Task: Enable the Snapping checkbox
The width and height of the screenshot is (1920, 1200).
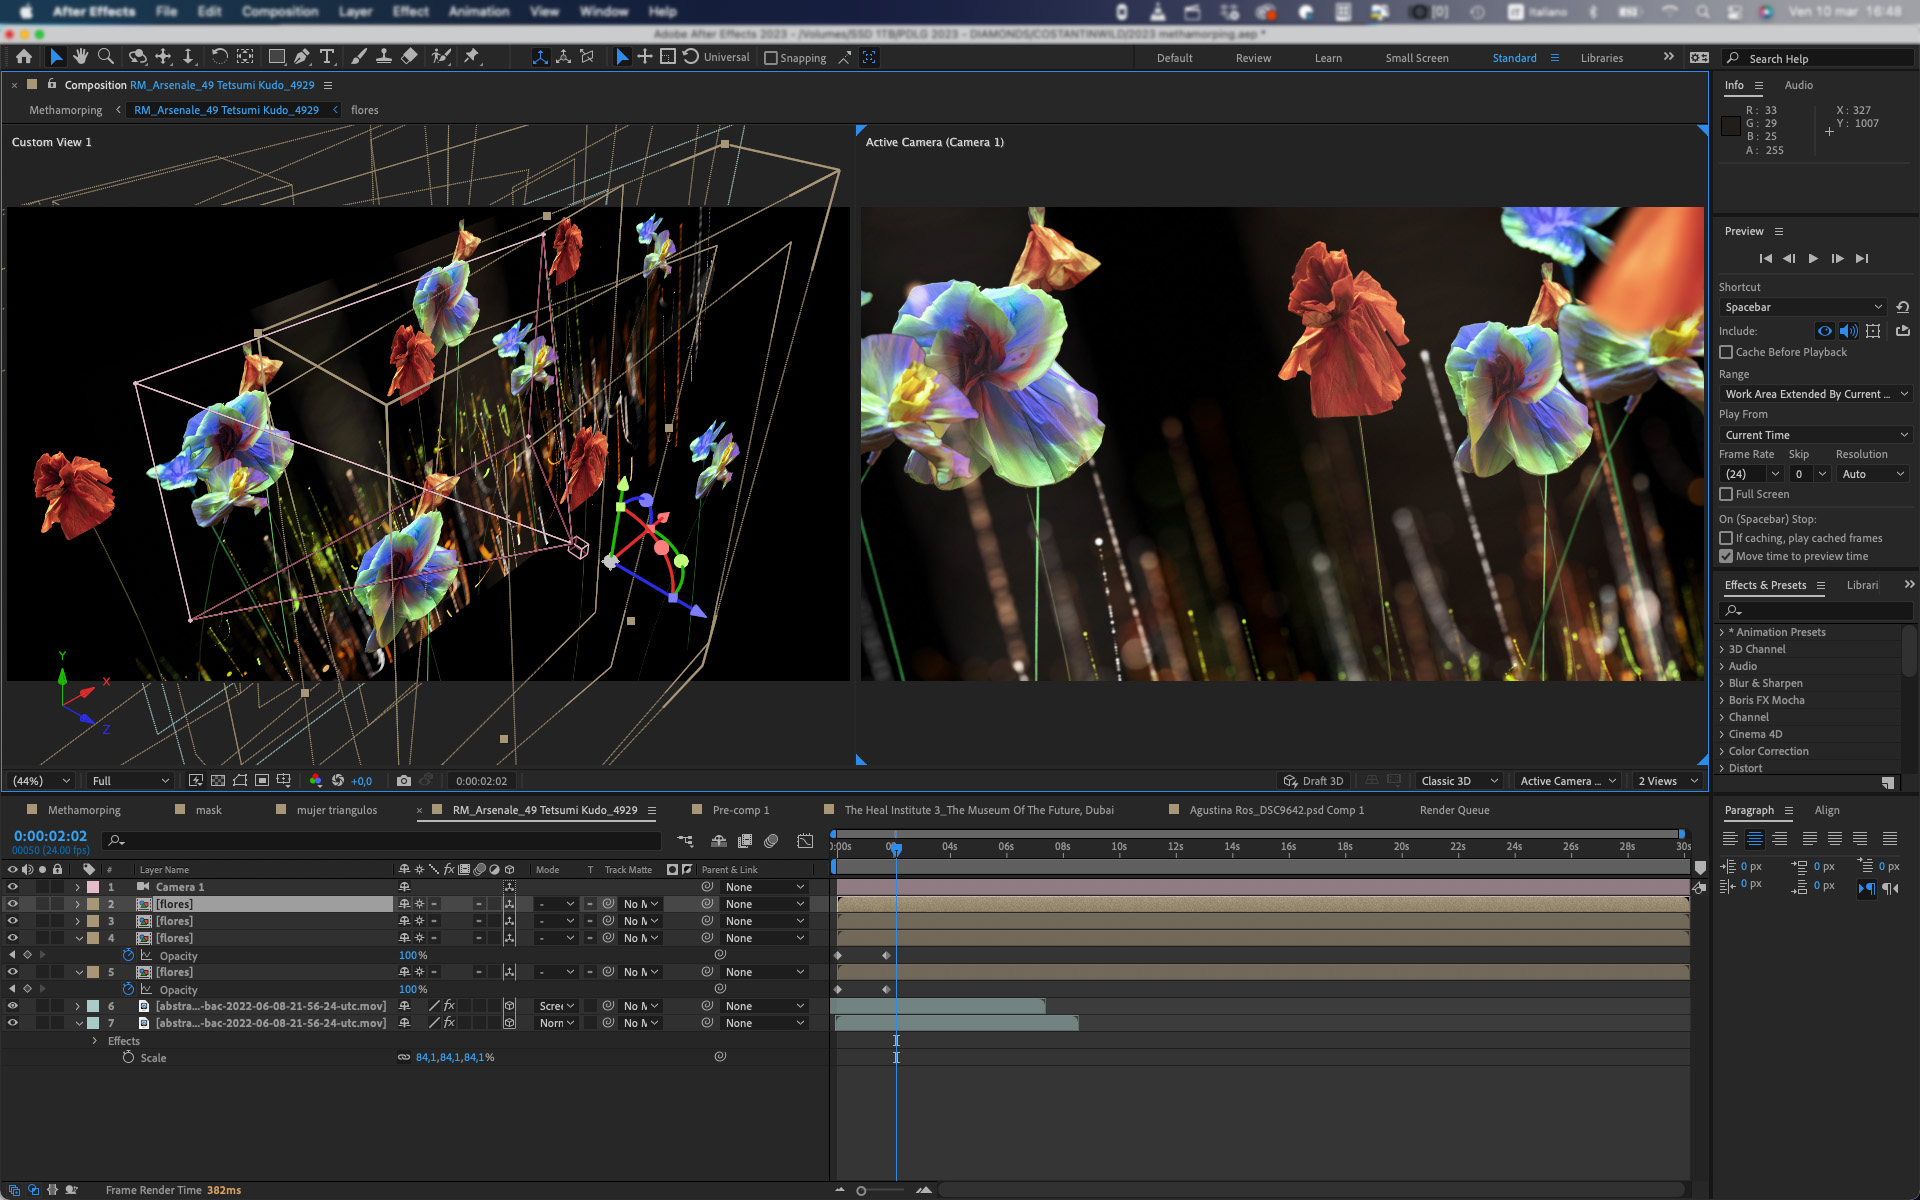Action: click(771, 58)
